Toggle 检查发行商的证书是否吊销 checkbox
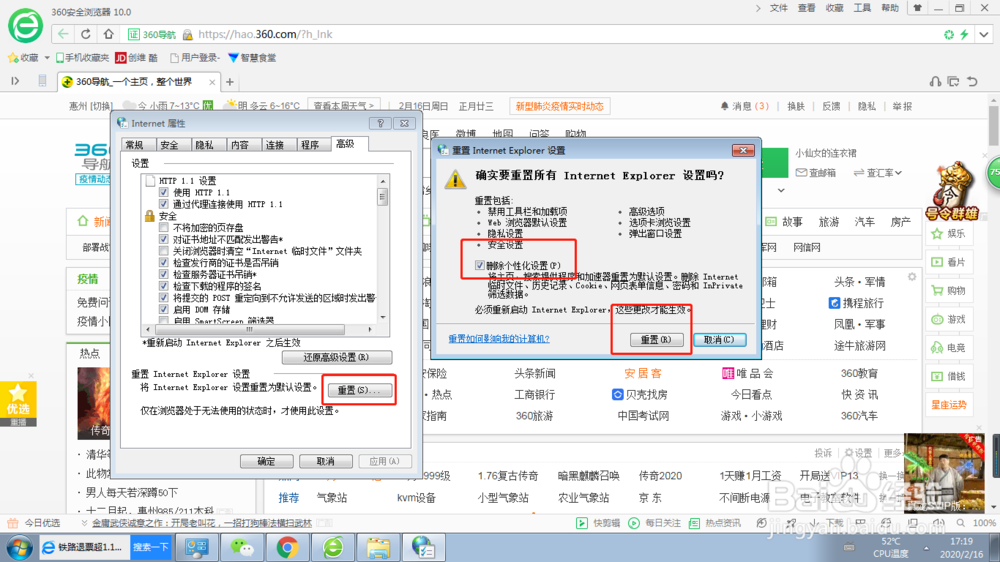 [x=164, y=263]
